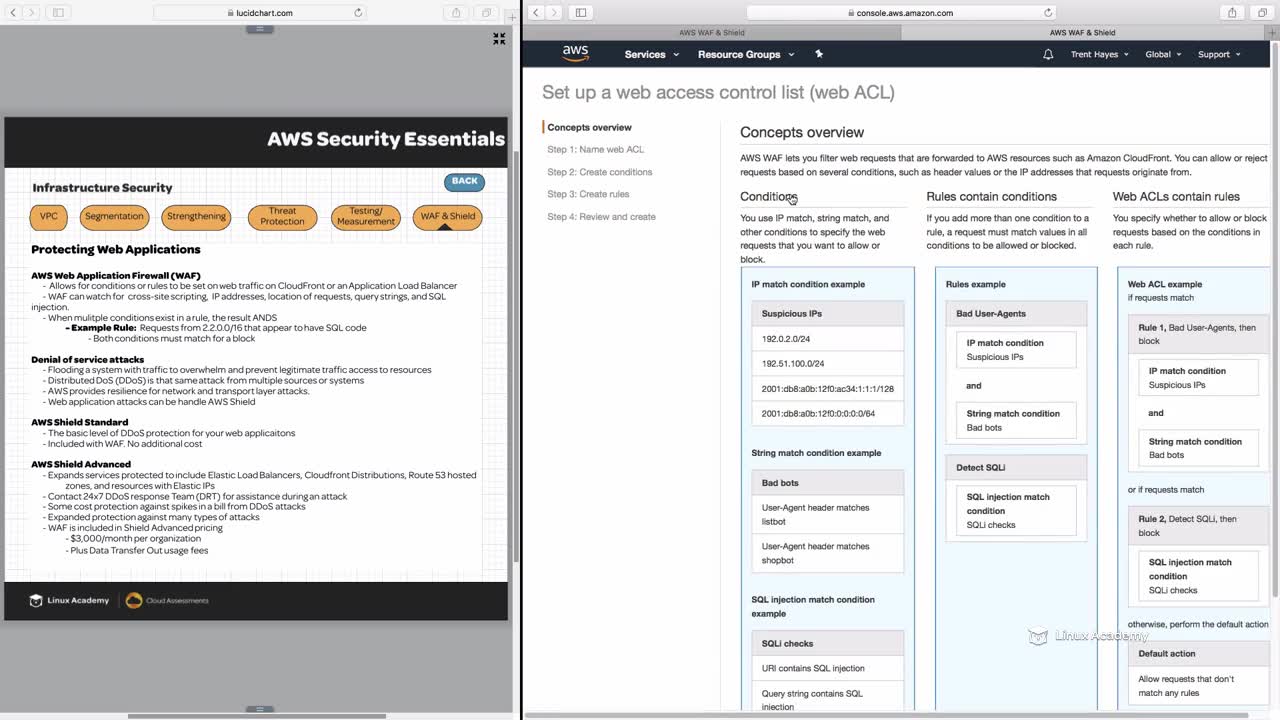Click the pin icon in the AWS navigation bar

[818, 54]
